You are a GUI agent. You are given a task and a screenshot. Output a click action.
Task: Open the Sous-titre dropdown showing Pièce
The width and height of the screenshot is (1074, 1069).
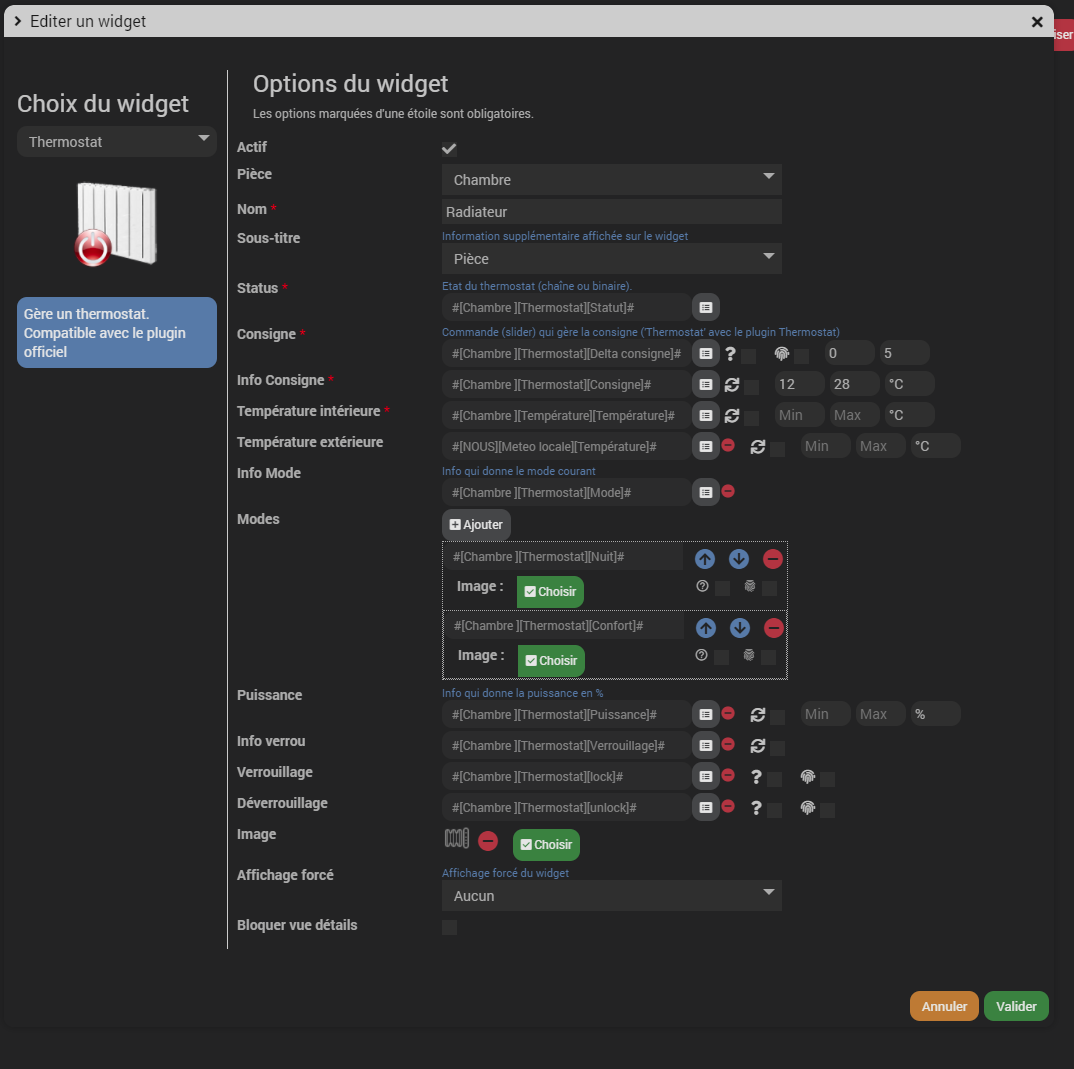click(612, 259)
